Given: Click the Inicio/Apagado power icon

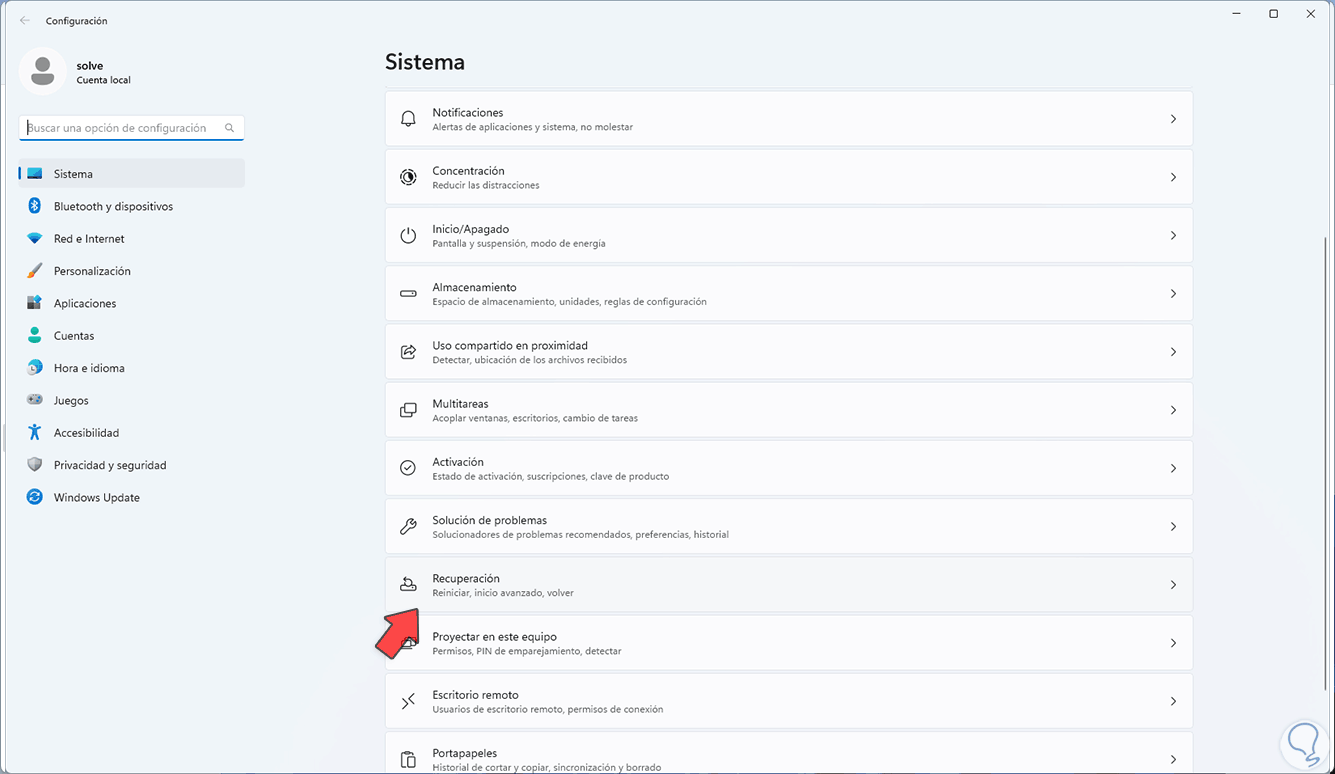Looking at the screenshot, I should (x=408, y=236).
